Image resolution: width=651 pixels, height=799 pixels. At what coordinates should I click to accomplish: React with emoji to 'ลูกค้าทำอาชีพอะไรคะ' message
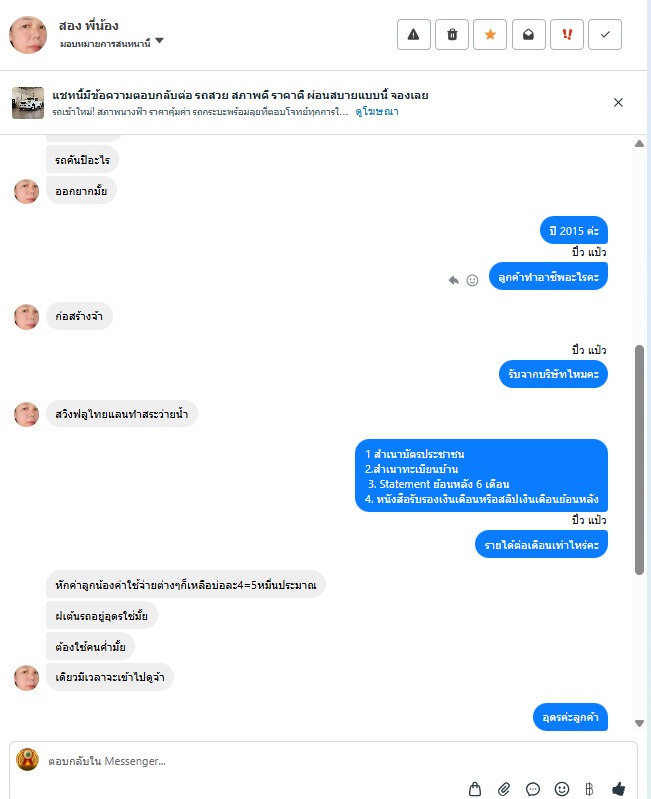[473, 280]
